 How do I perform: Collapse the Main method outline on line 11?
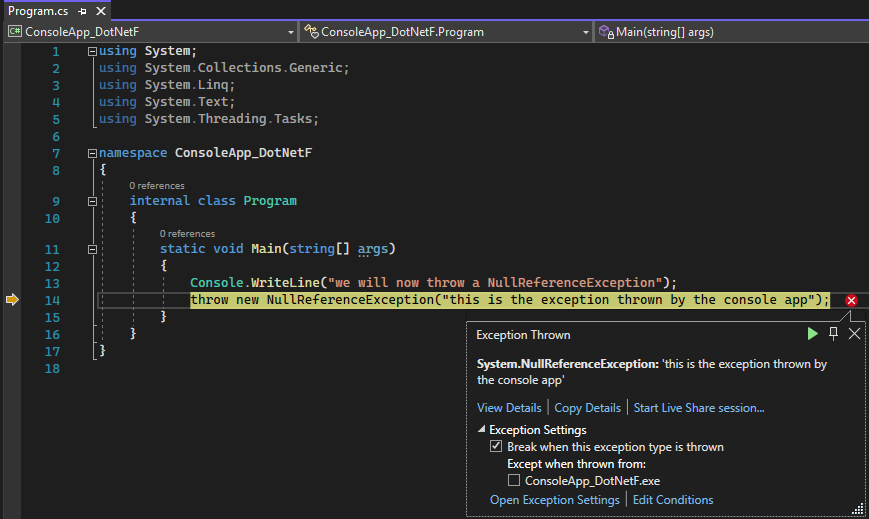(92, 249)
